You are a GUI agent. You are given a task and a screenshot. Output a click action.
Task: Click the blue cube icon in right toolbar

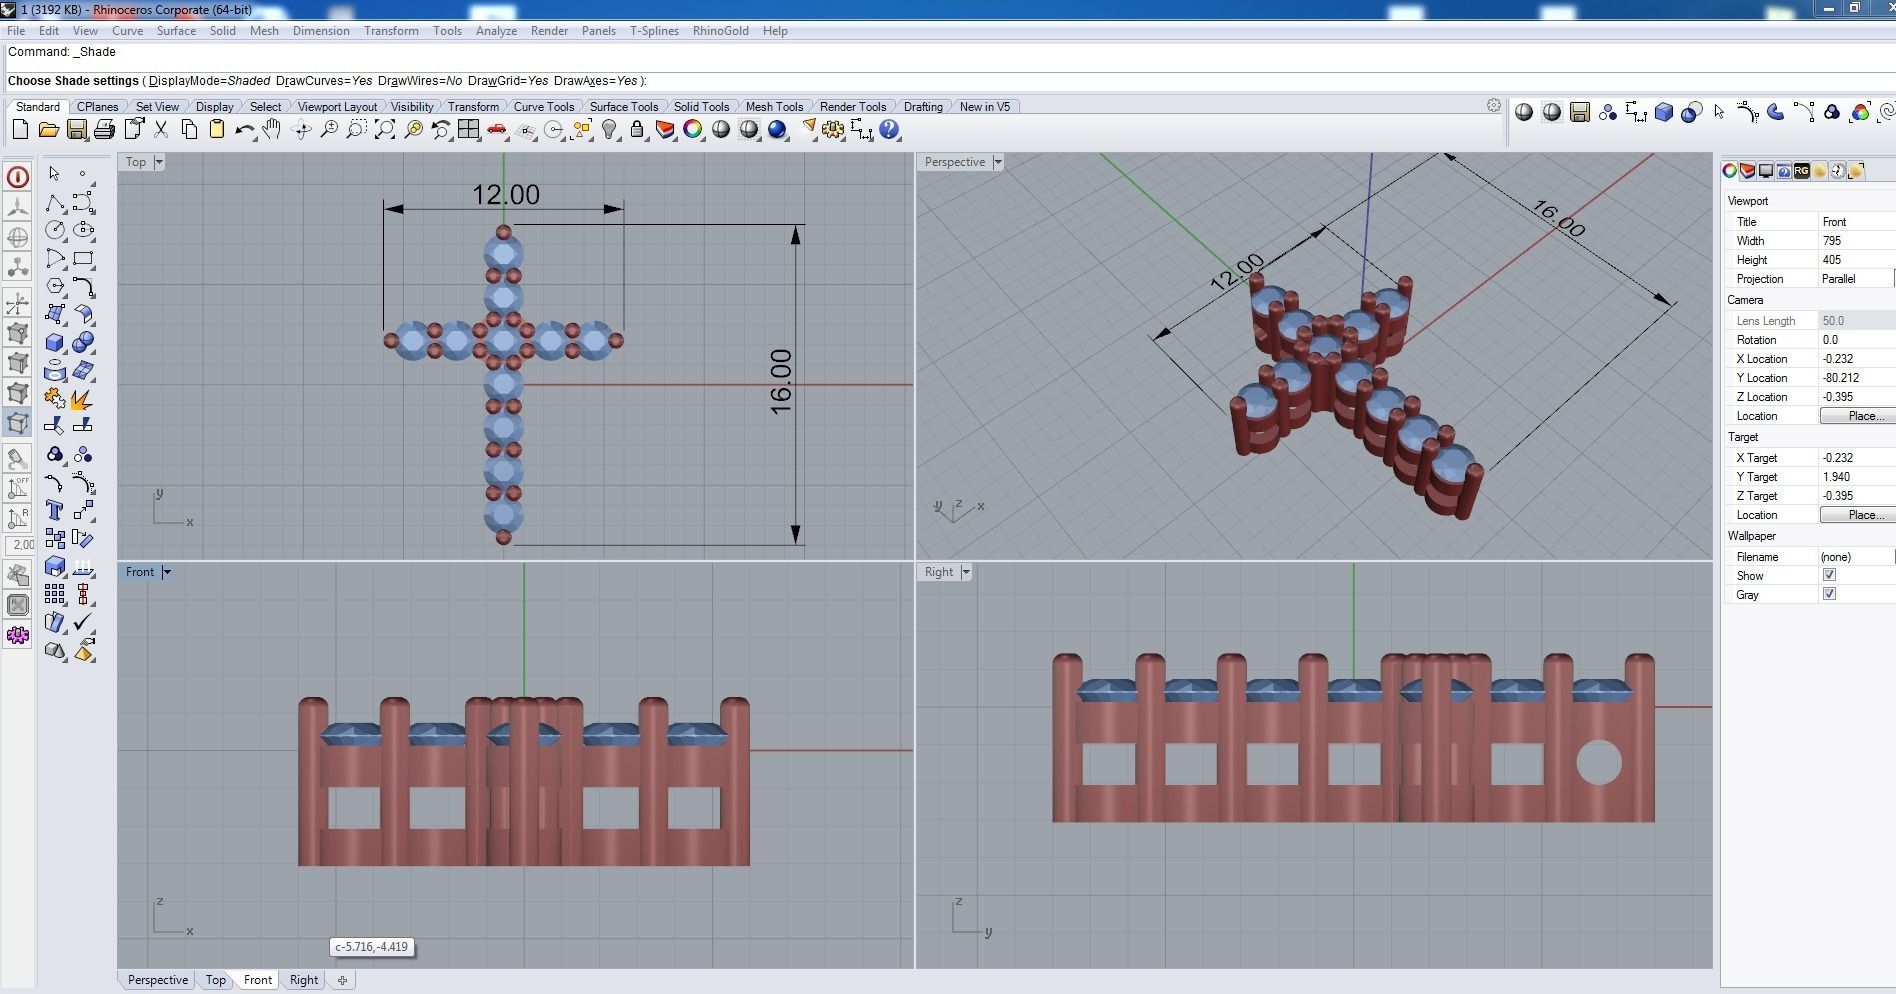tap(1664, 112)
